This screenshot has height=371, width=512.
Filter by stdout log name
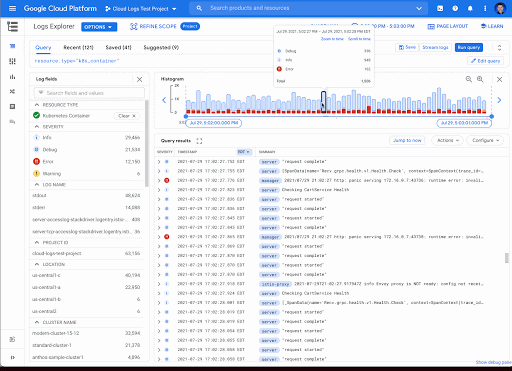point(87,195)
